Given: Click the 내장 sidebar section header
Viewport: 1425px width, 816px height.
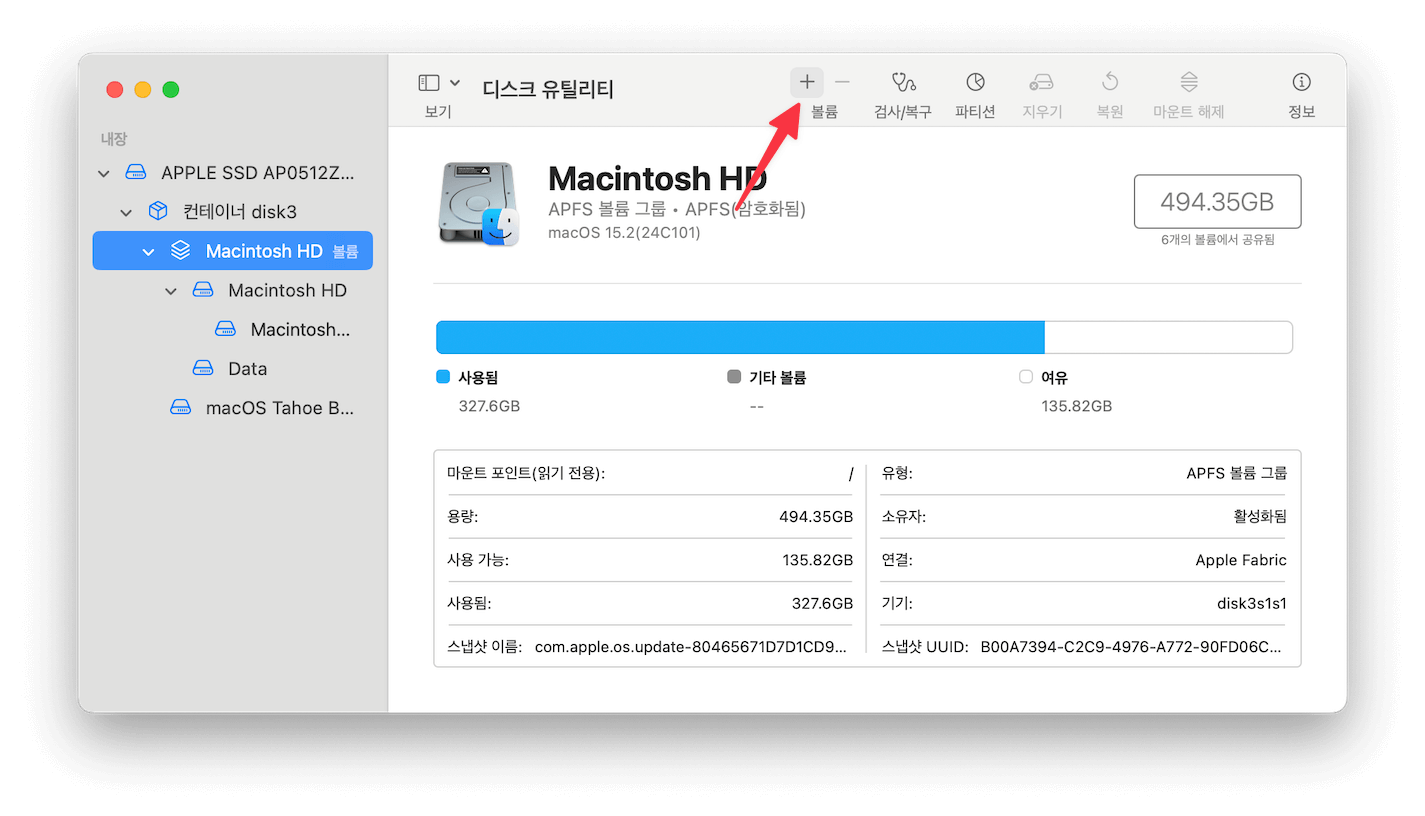Looking at the screenshot, I should coord(114,139).
